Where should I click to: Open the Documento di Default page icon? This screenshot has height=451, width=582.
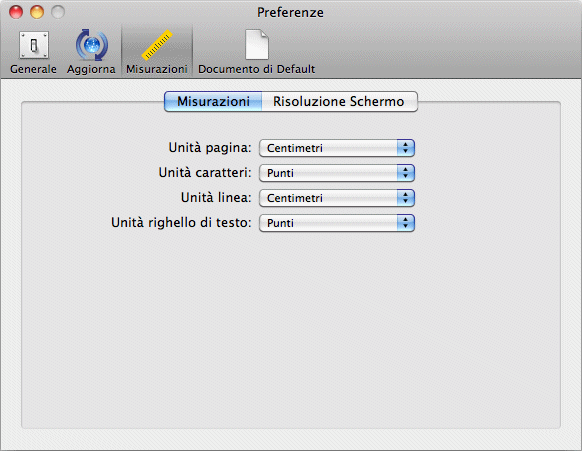256,45
